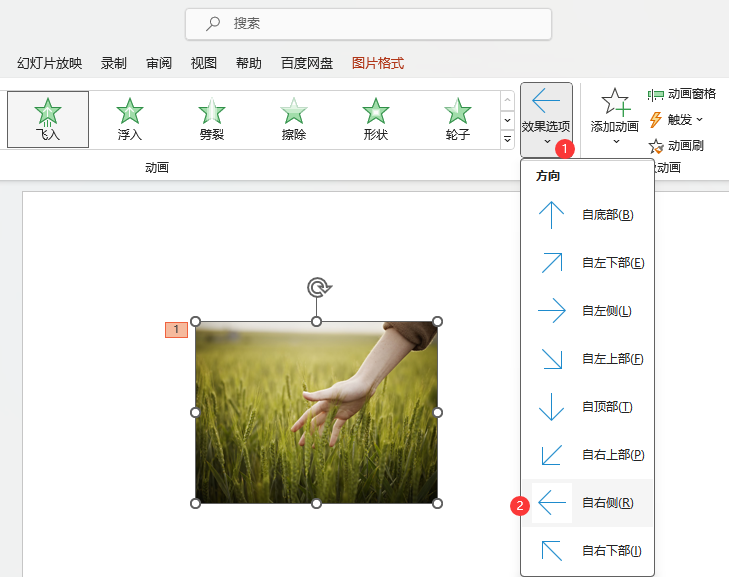729x577 pixels.
Task: Open the 百度网盘 tab
Action: (x=307, y=63)
